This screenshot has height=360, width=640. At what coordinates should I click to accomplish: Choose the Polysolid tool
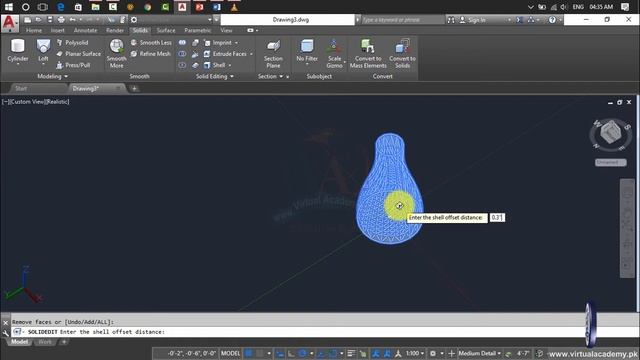click(x=72, y=42)
